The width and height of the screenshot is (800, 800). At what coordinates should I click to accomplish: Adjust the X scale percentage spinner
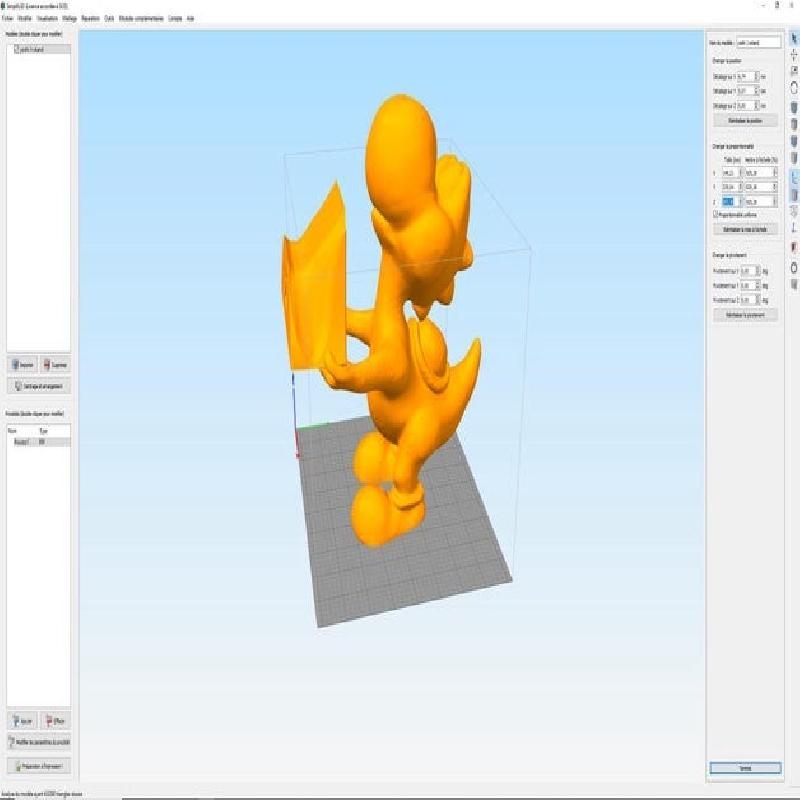tap(774, 173)
